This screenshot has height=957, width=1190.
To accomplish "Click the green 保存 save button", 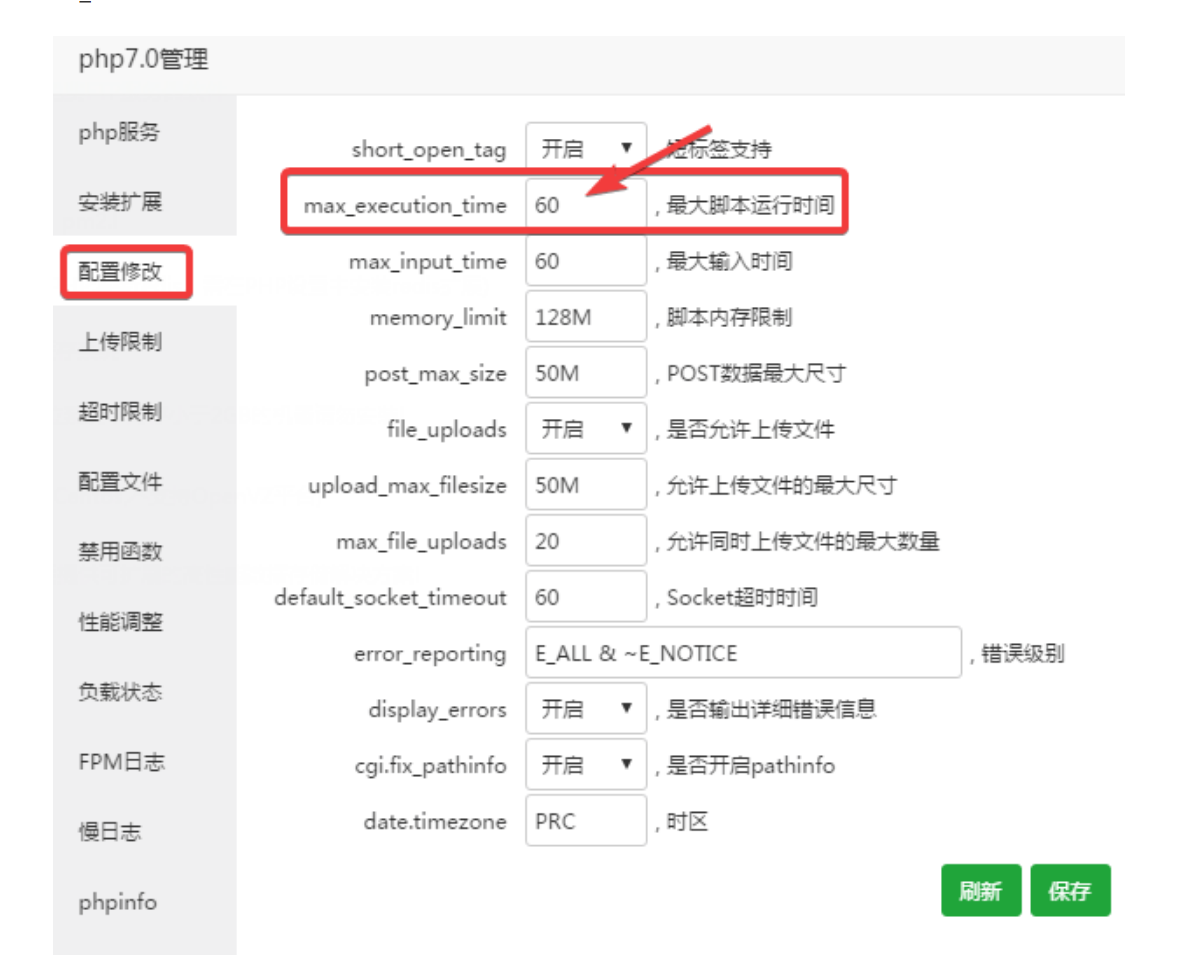I will [x=1070, y=891].
